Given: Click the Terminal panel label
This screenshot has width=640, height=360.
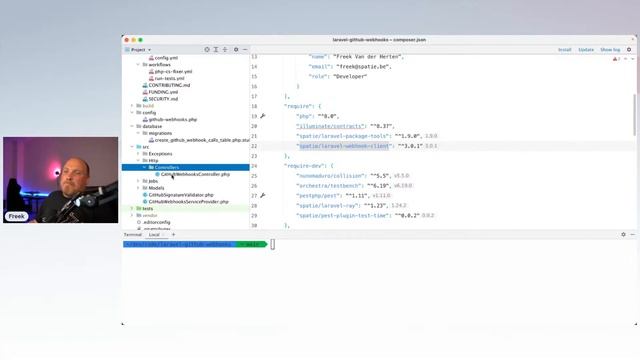Looking at the screenshot, I should pos(133,235).
